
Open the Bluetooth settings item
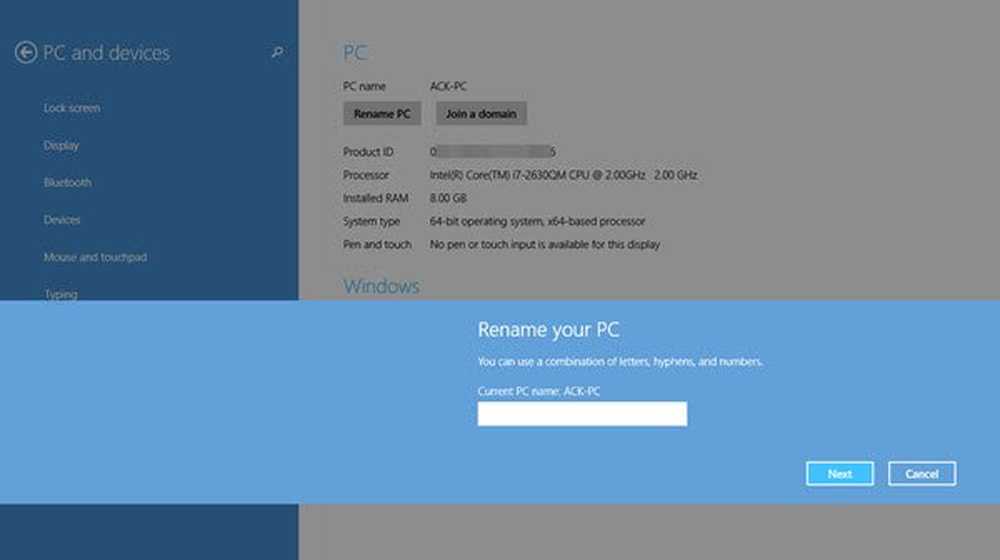click(67, 182)
